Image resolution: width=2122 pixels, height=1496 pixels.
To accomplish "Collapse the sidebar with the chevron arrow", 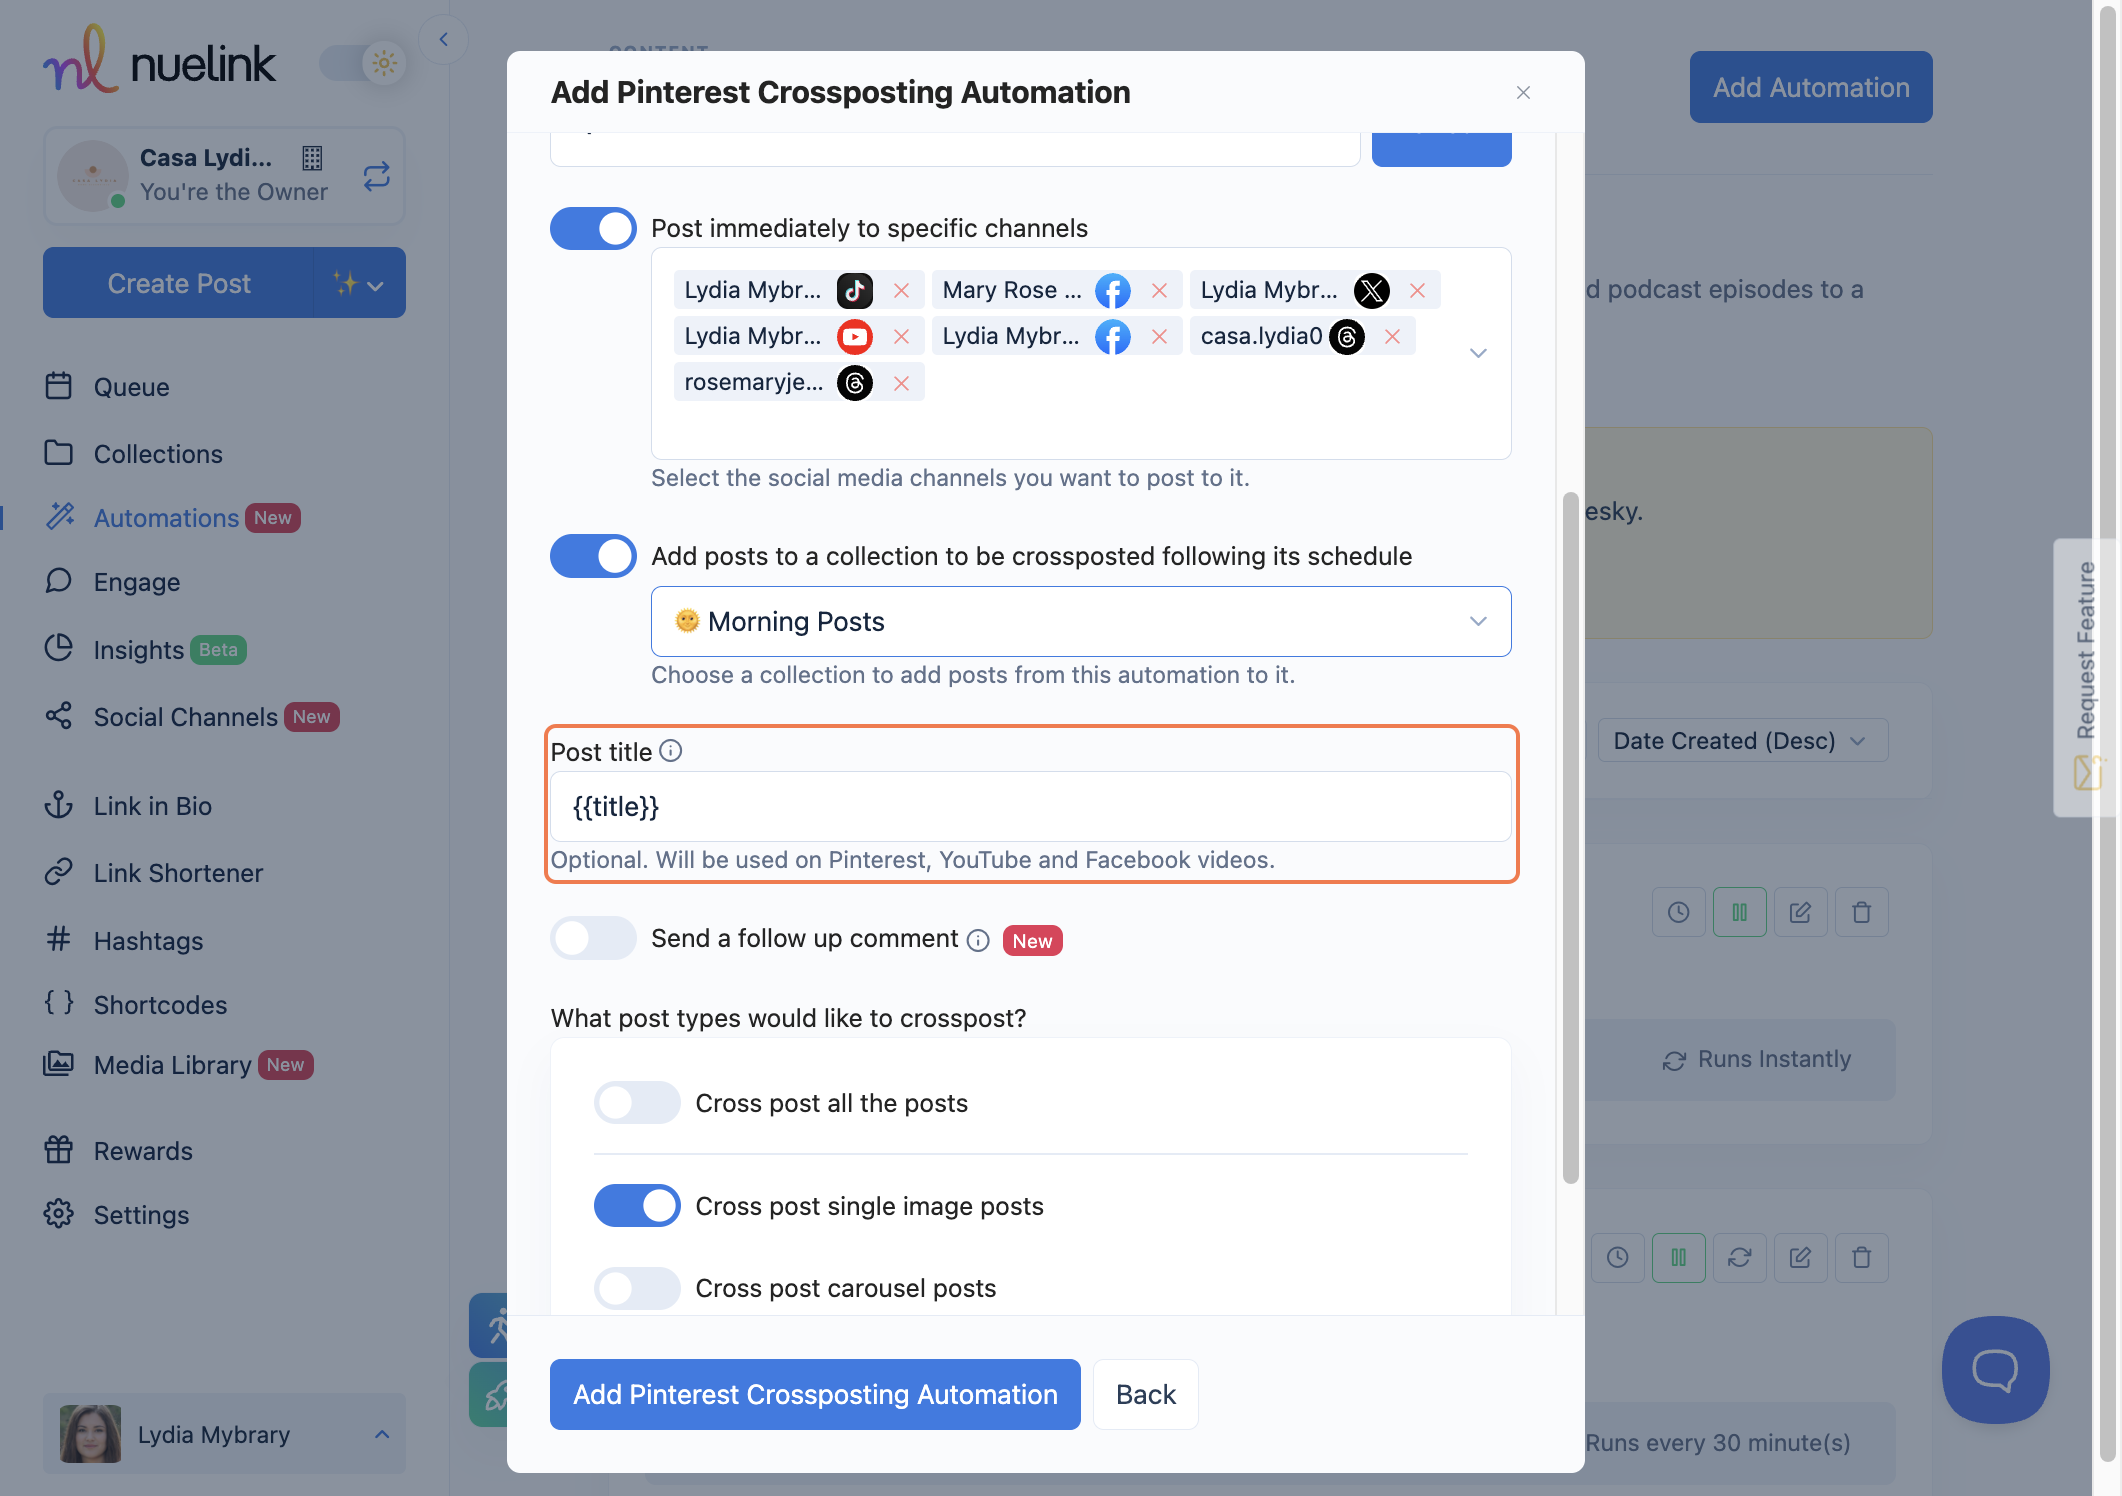I will point(443,40).
